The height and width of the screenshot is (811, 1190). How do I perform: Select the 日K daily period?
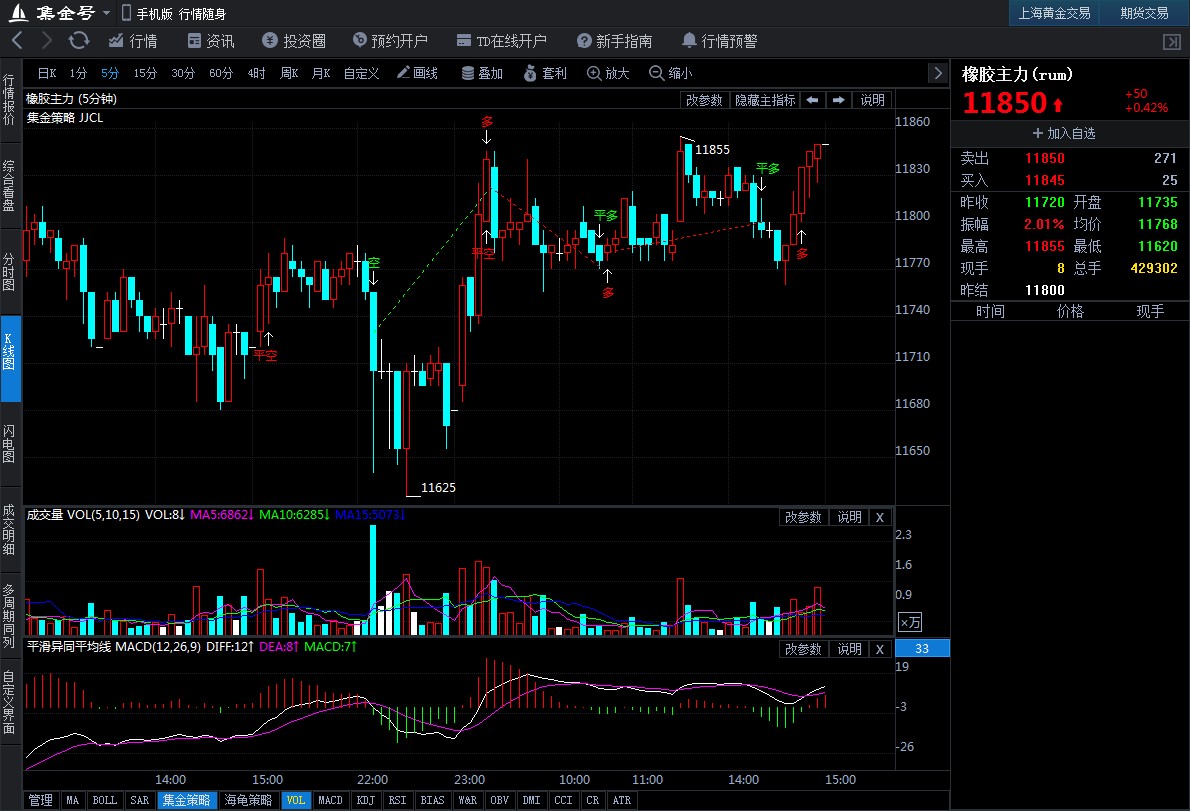pyautogui.click(x=47, y=74)
